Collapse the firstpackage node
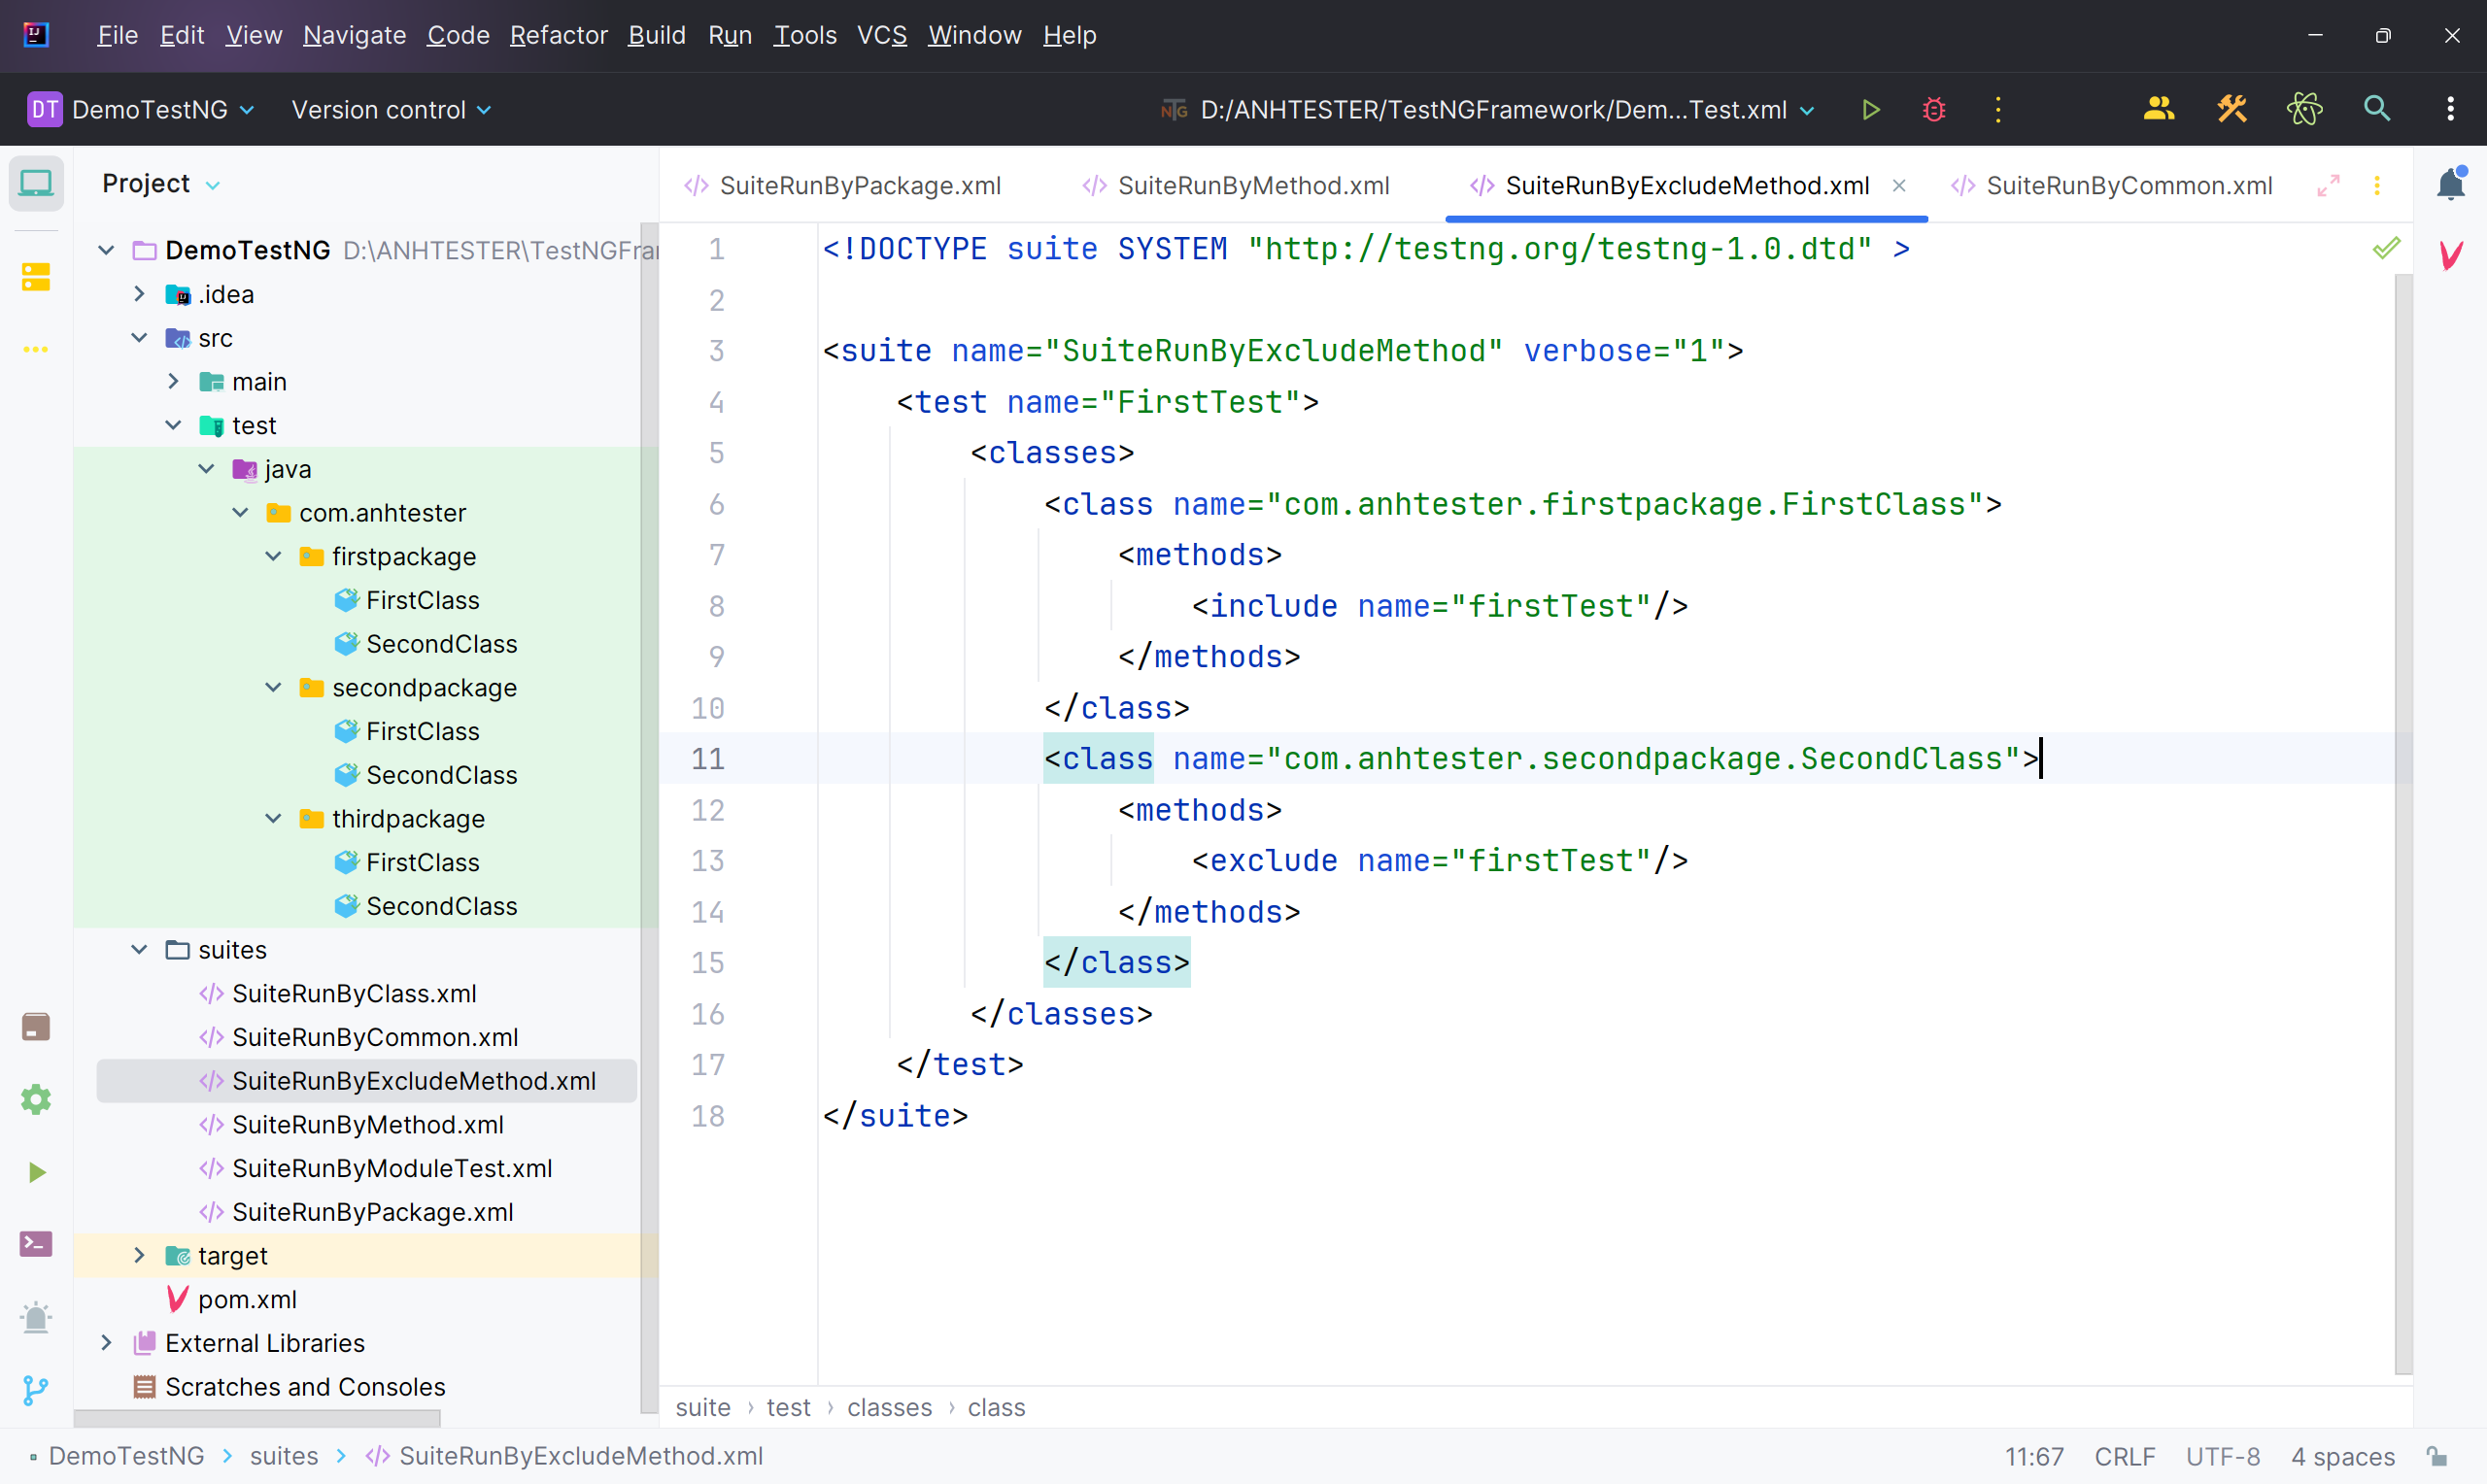 tap(273, 556)
